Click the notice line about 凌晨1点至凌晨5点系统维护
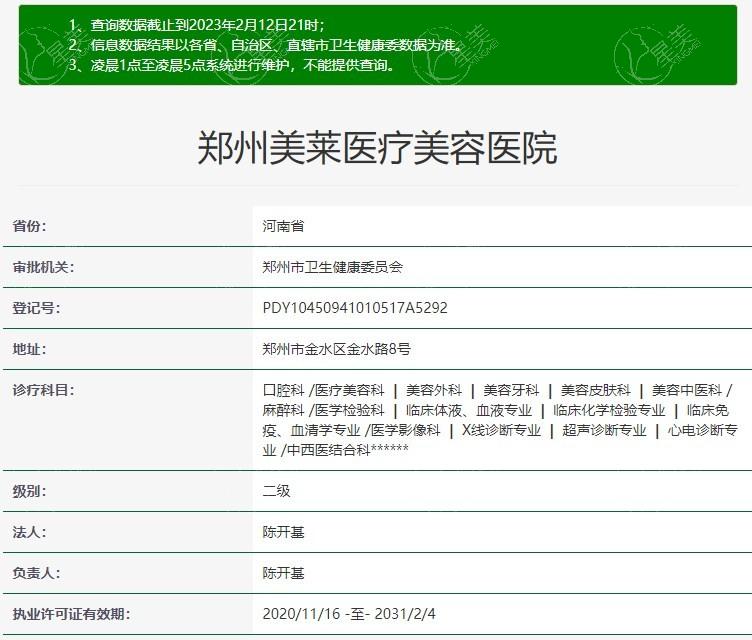 coord(232,65)
